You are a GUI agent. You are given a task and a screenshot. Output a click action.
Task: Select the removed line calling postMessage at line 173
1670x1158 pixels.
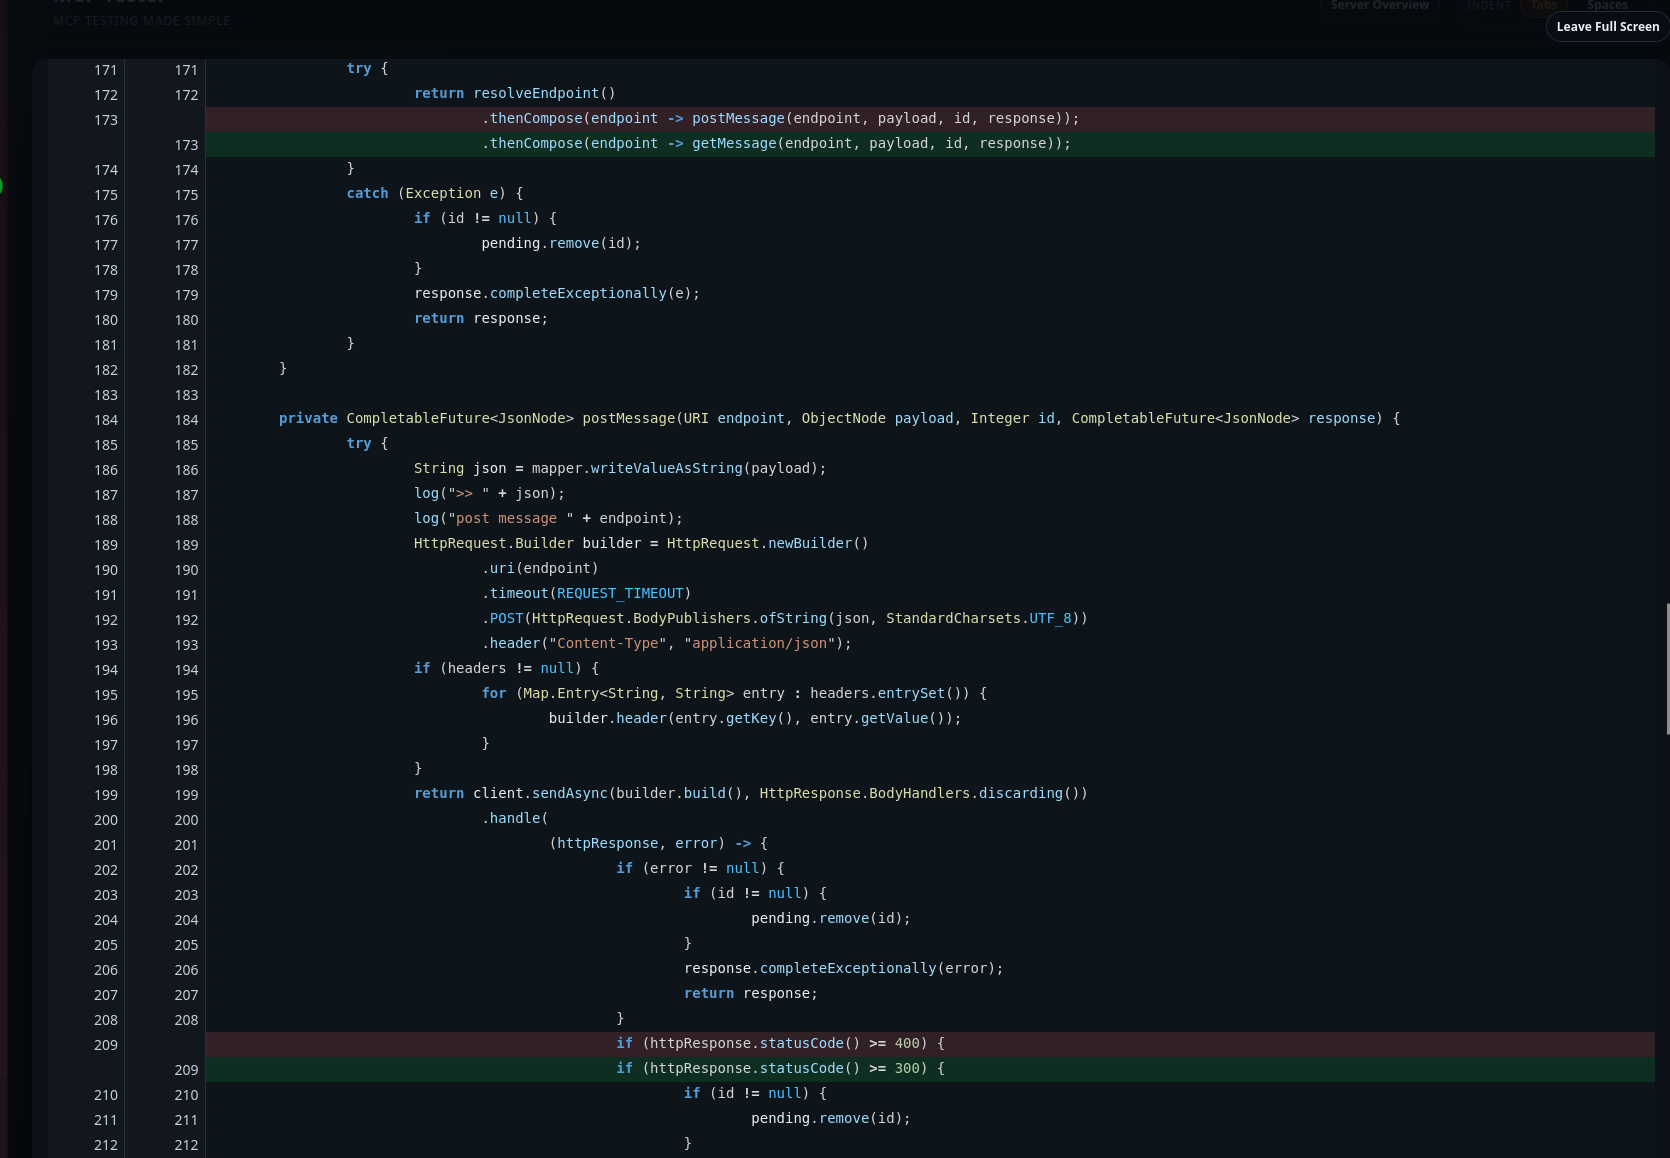(x=780, y=118)
